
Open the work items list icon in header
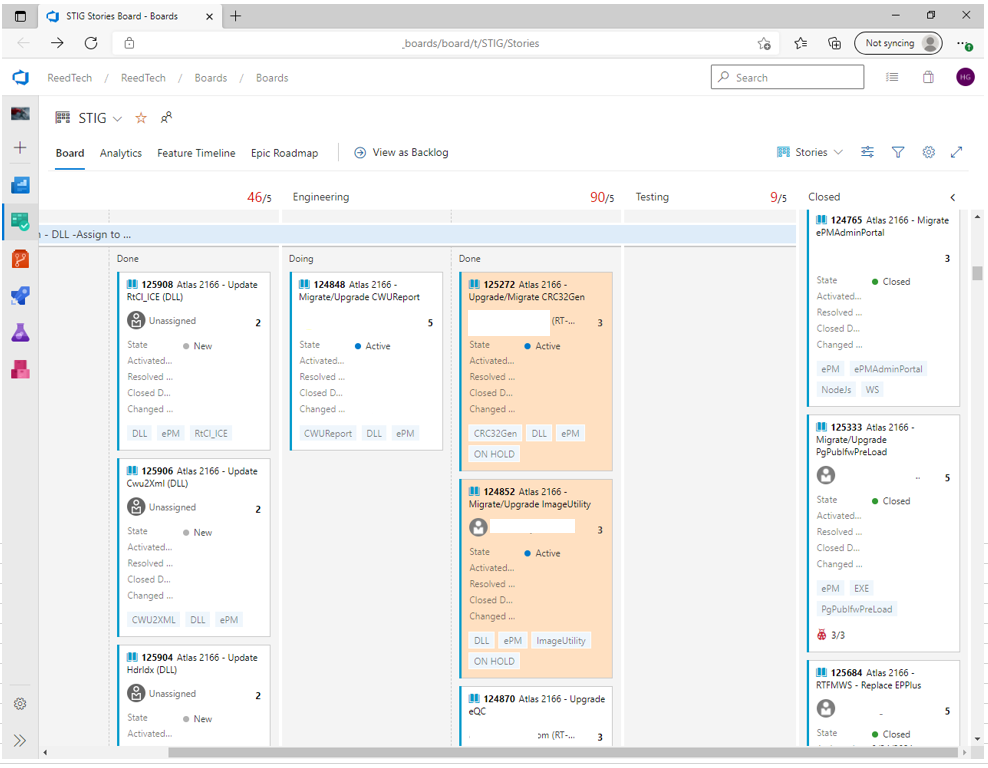[892, 77]
